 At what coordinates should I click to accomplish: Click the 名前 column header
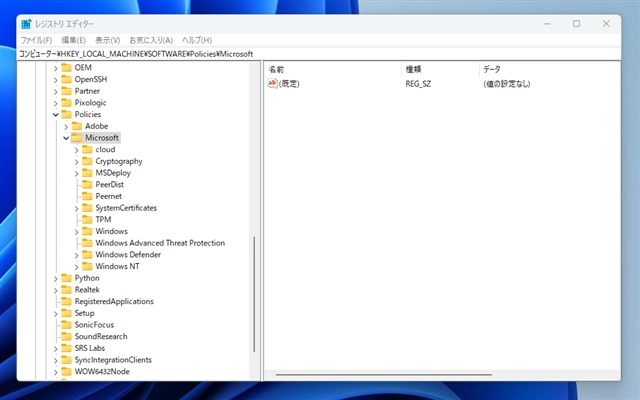[x=333, y=69]
